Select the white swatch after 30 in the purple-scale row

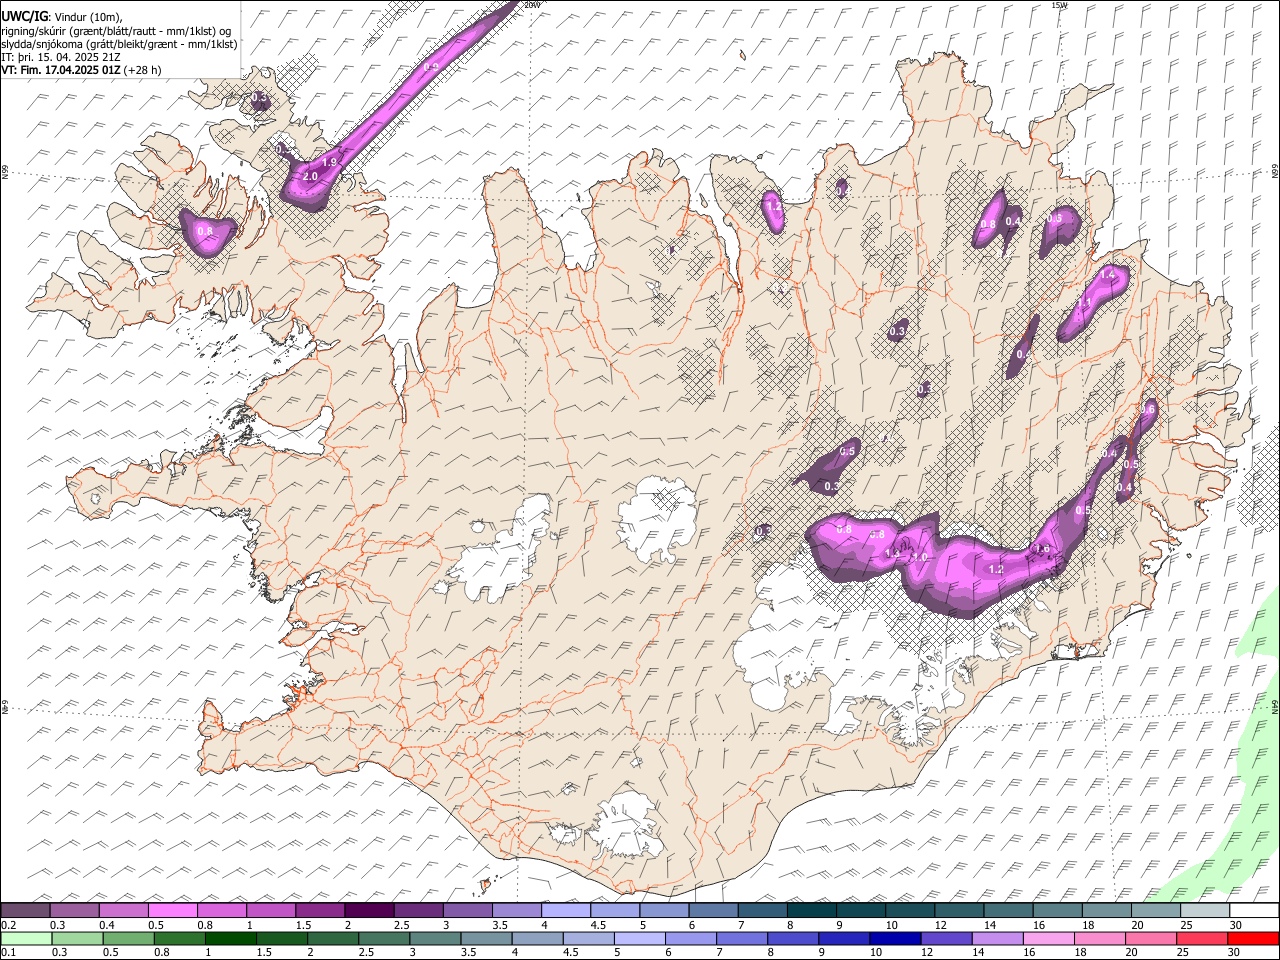coord(1254,910)
